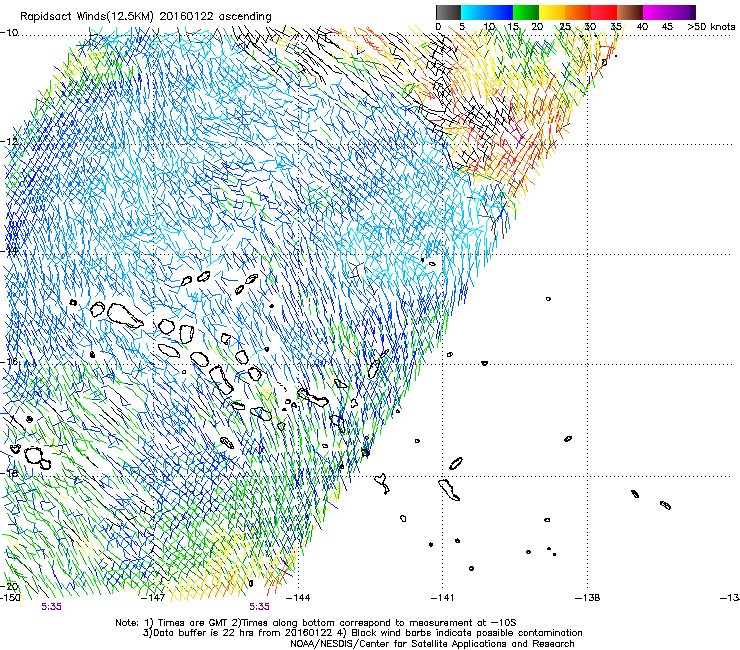The height and width of the screenshot is (650, 740).
Task: Click the '-138' longitude axis label
Action: [x=588, y=598]
